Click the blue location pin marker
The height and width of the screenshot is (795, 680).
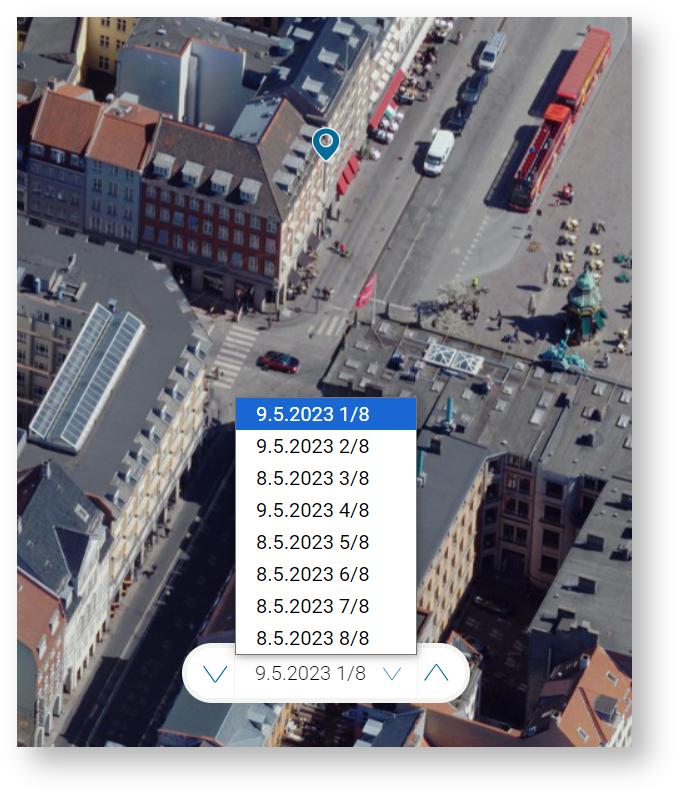(x=326, y=142)
